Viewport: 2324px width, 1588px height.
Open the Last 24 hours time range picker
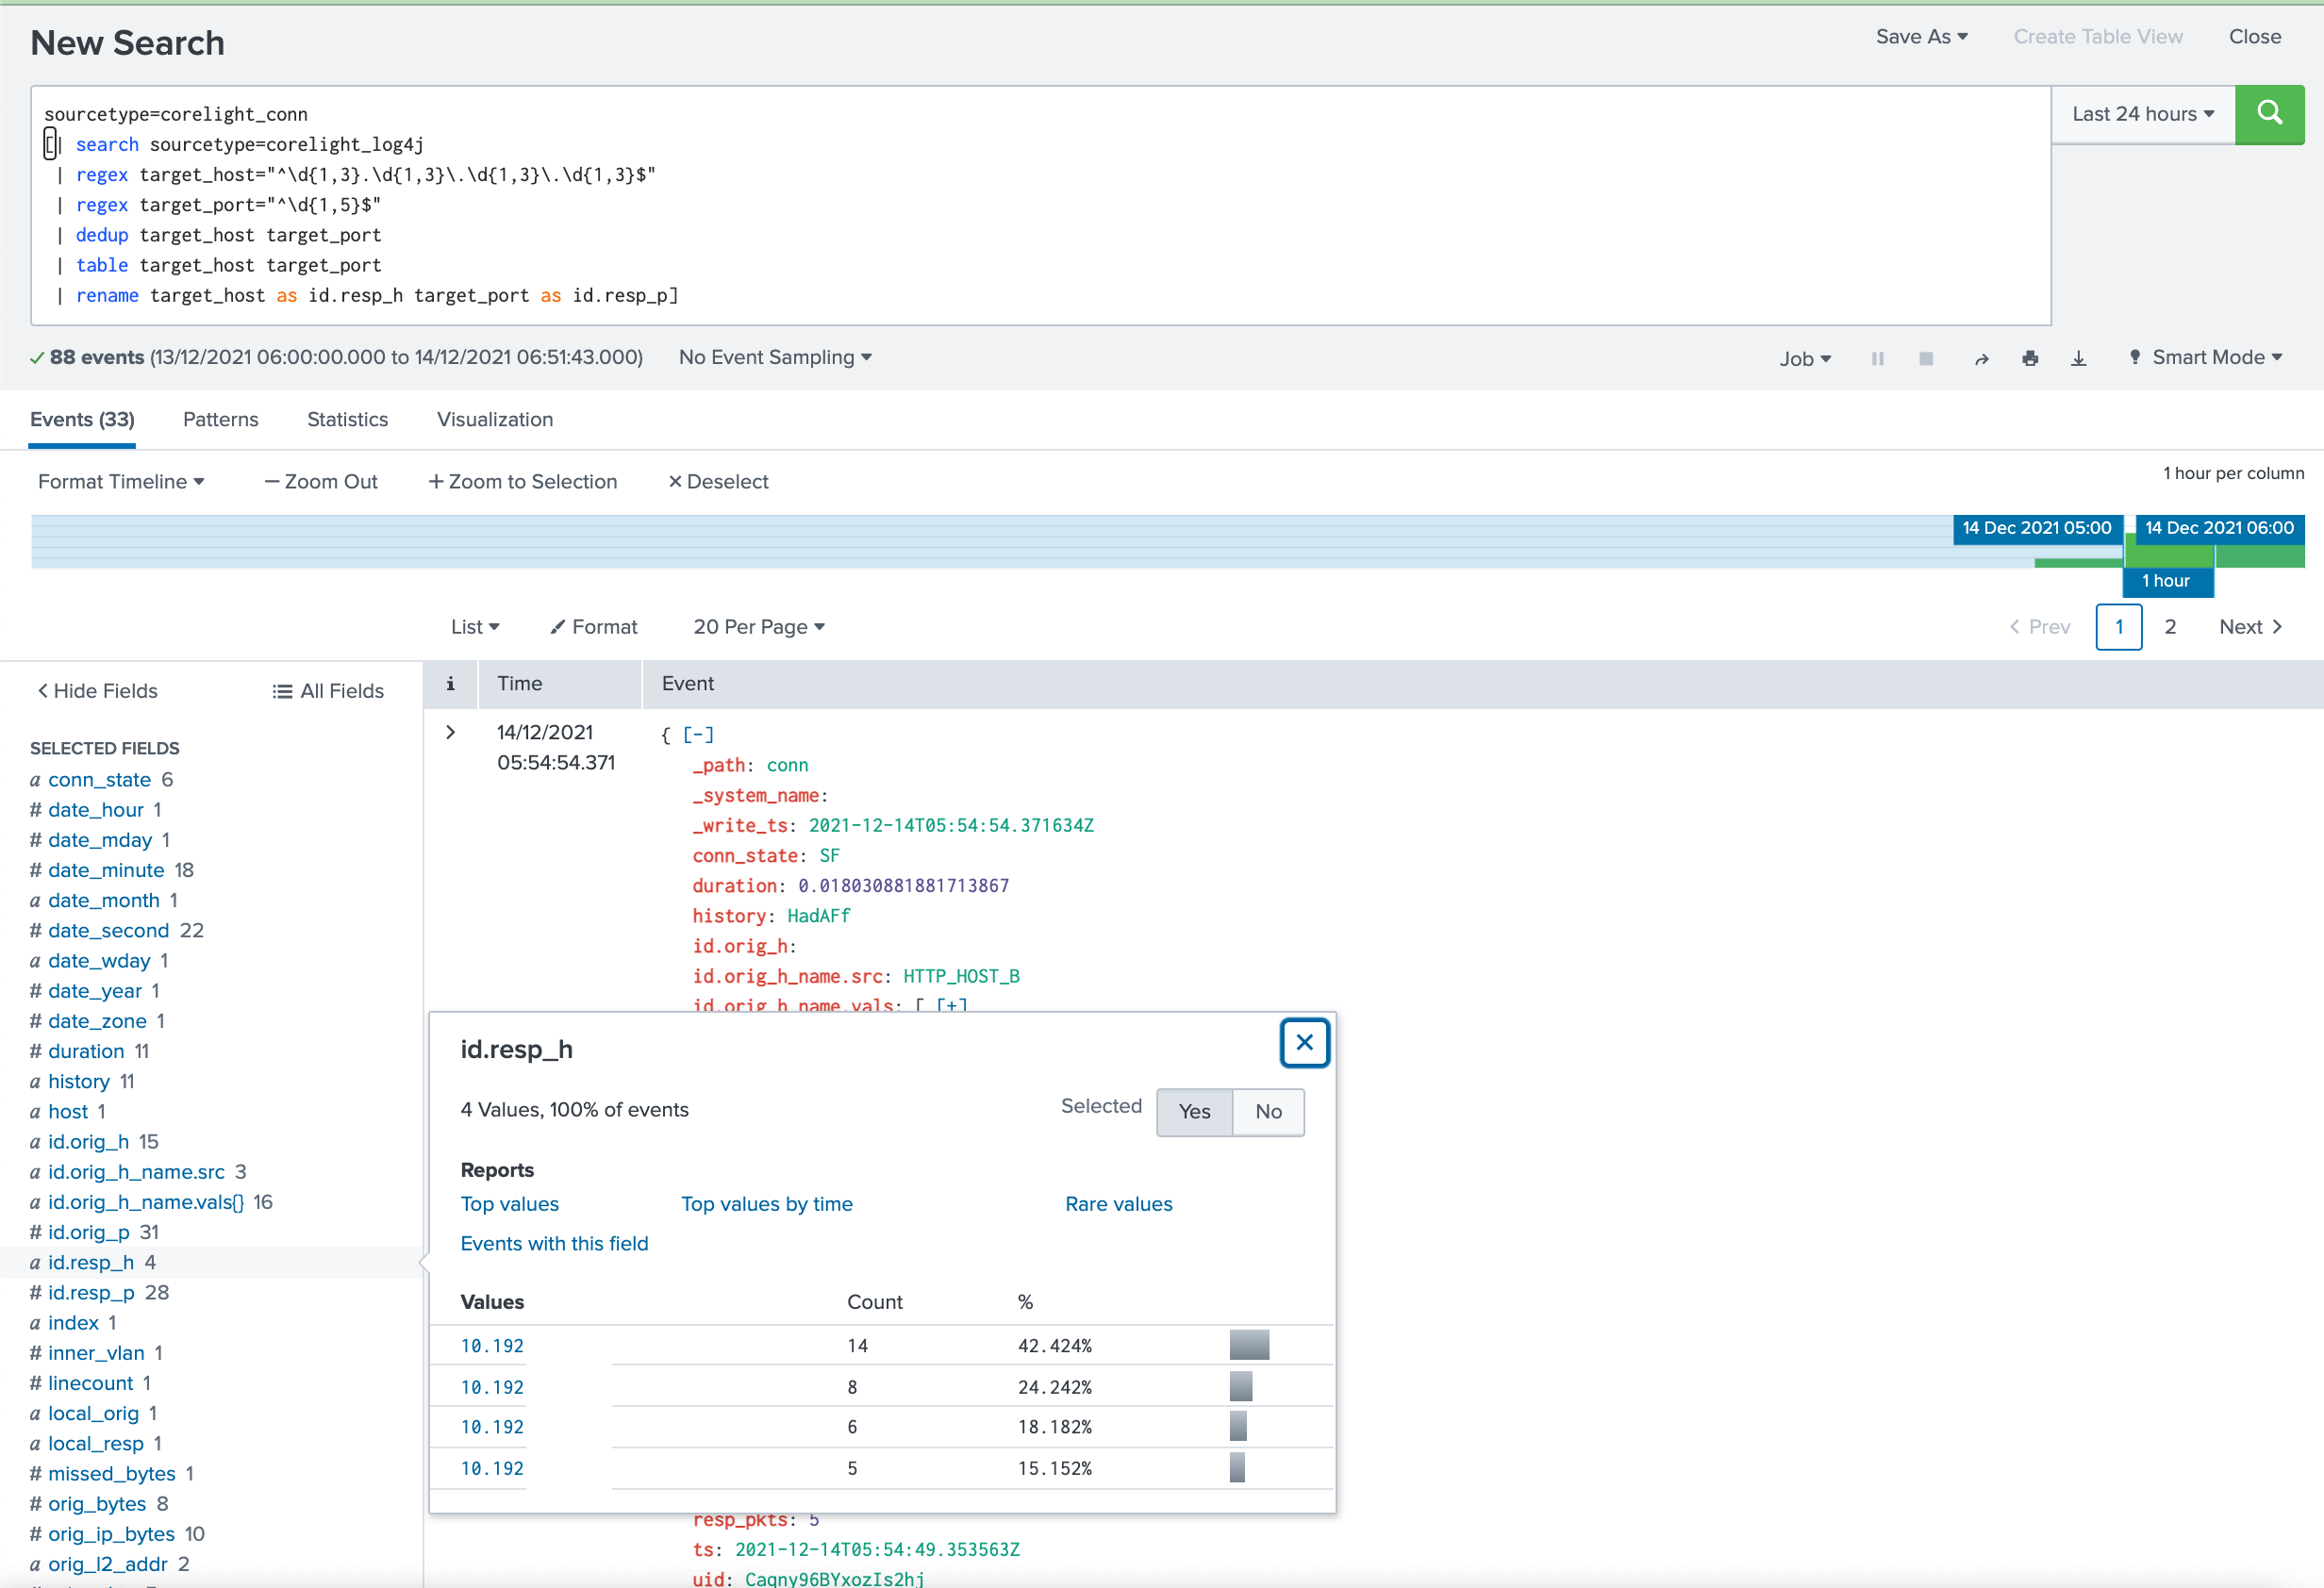tap(2141, 114)
